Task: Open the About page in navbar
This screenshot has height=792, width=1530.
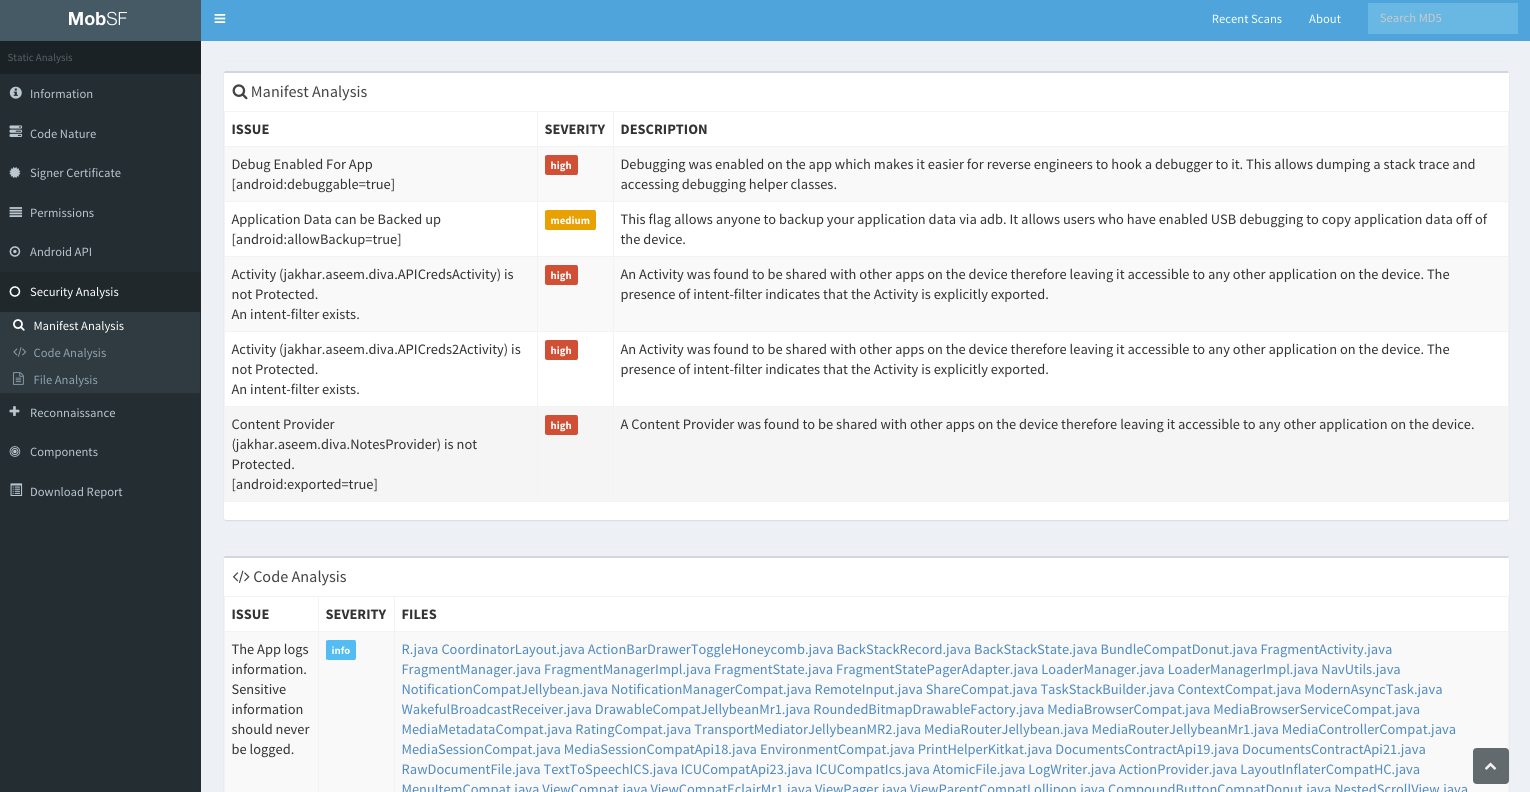Action: click(x=1324, y=19)
